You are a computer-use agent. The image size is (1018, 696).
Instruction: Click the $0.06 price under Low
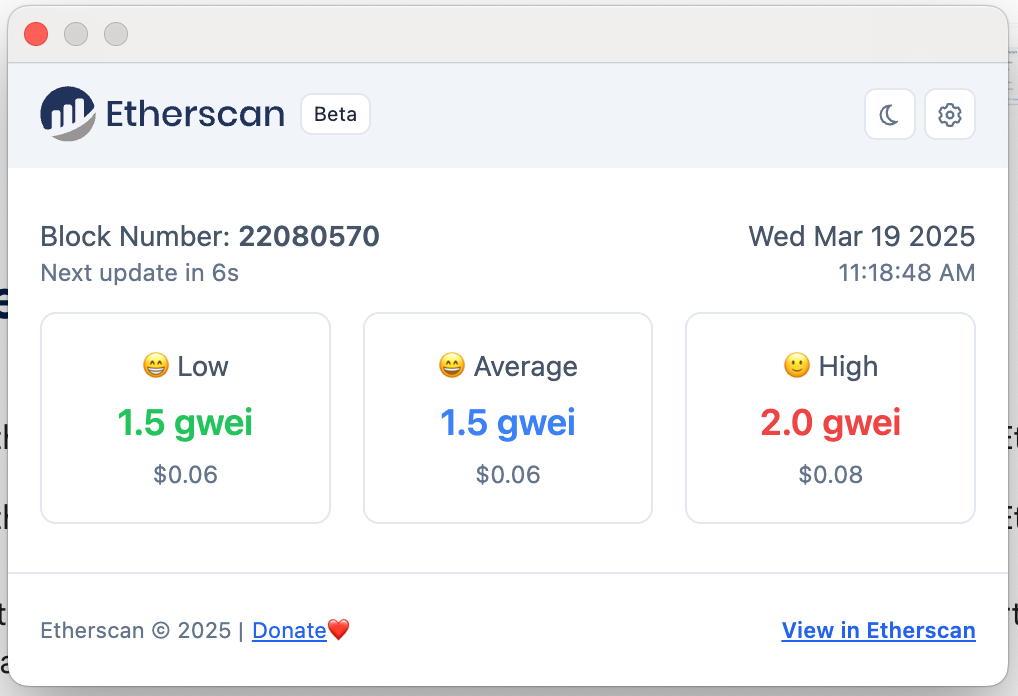tap(185, 475)
